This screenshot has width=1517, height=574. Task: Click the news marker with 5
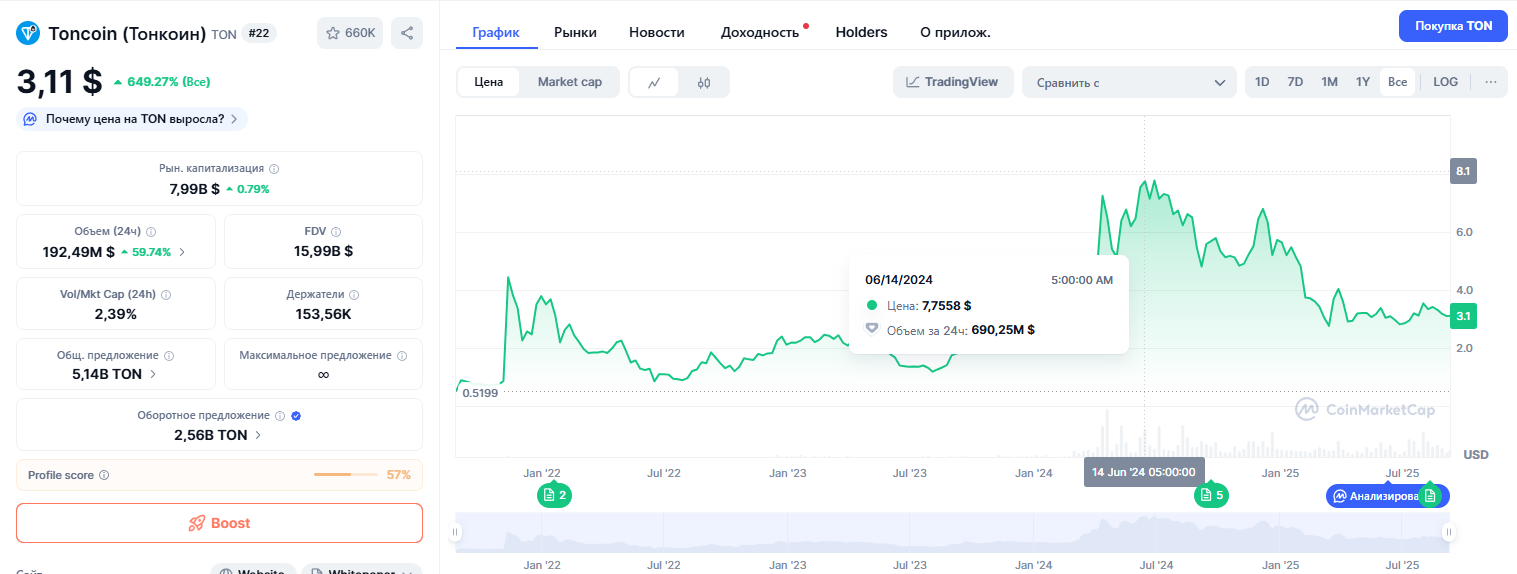pos(1211,495)
